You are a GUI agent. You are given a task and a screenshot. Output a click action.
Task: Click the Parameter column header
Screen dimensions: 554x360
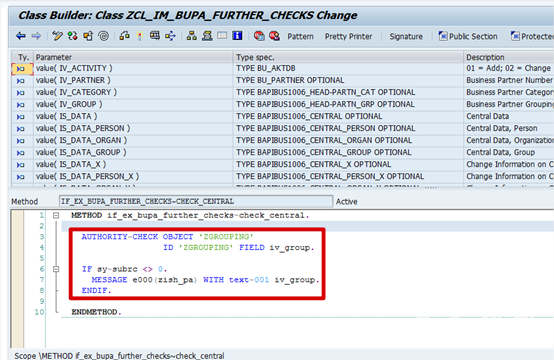133,57
